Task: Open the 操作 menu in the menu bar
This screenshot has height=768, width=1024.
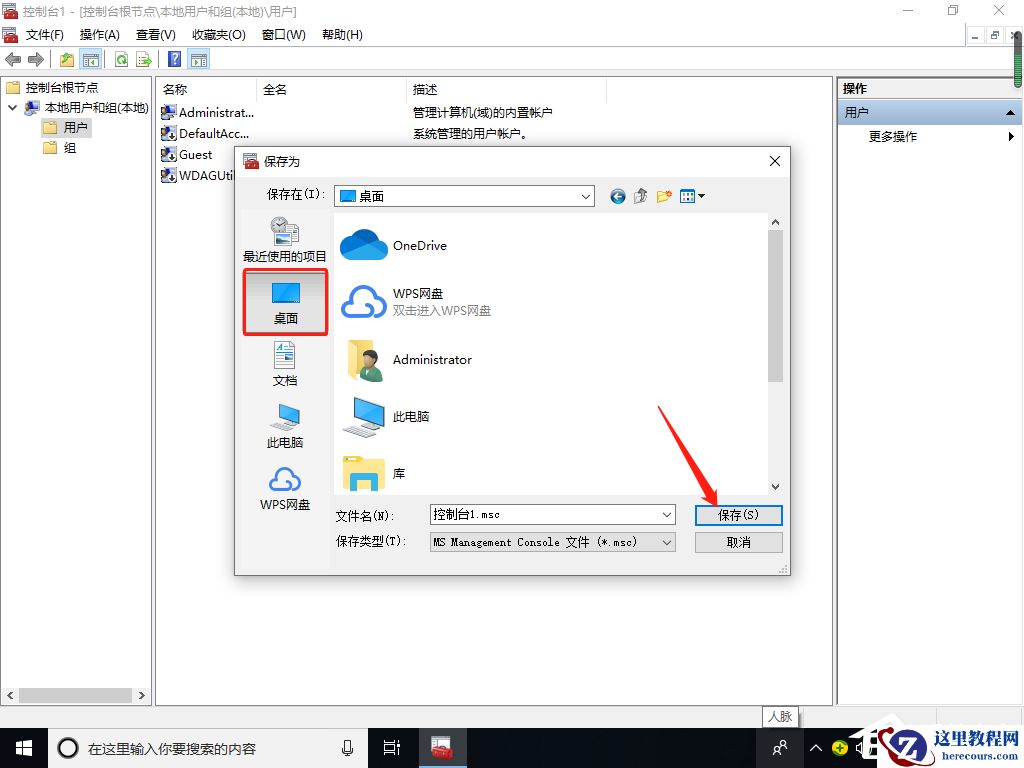Action: 100,34
